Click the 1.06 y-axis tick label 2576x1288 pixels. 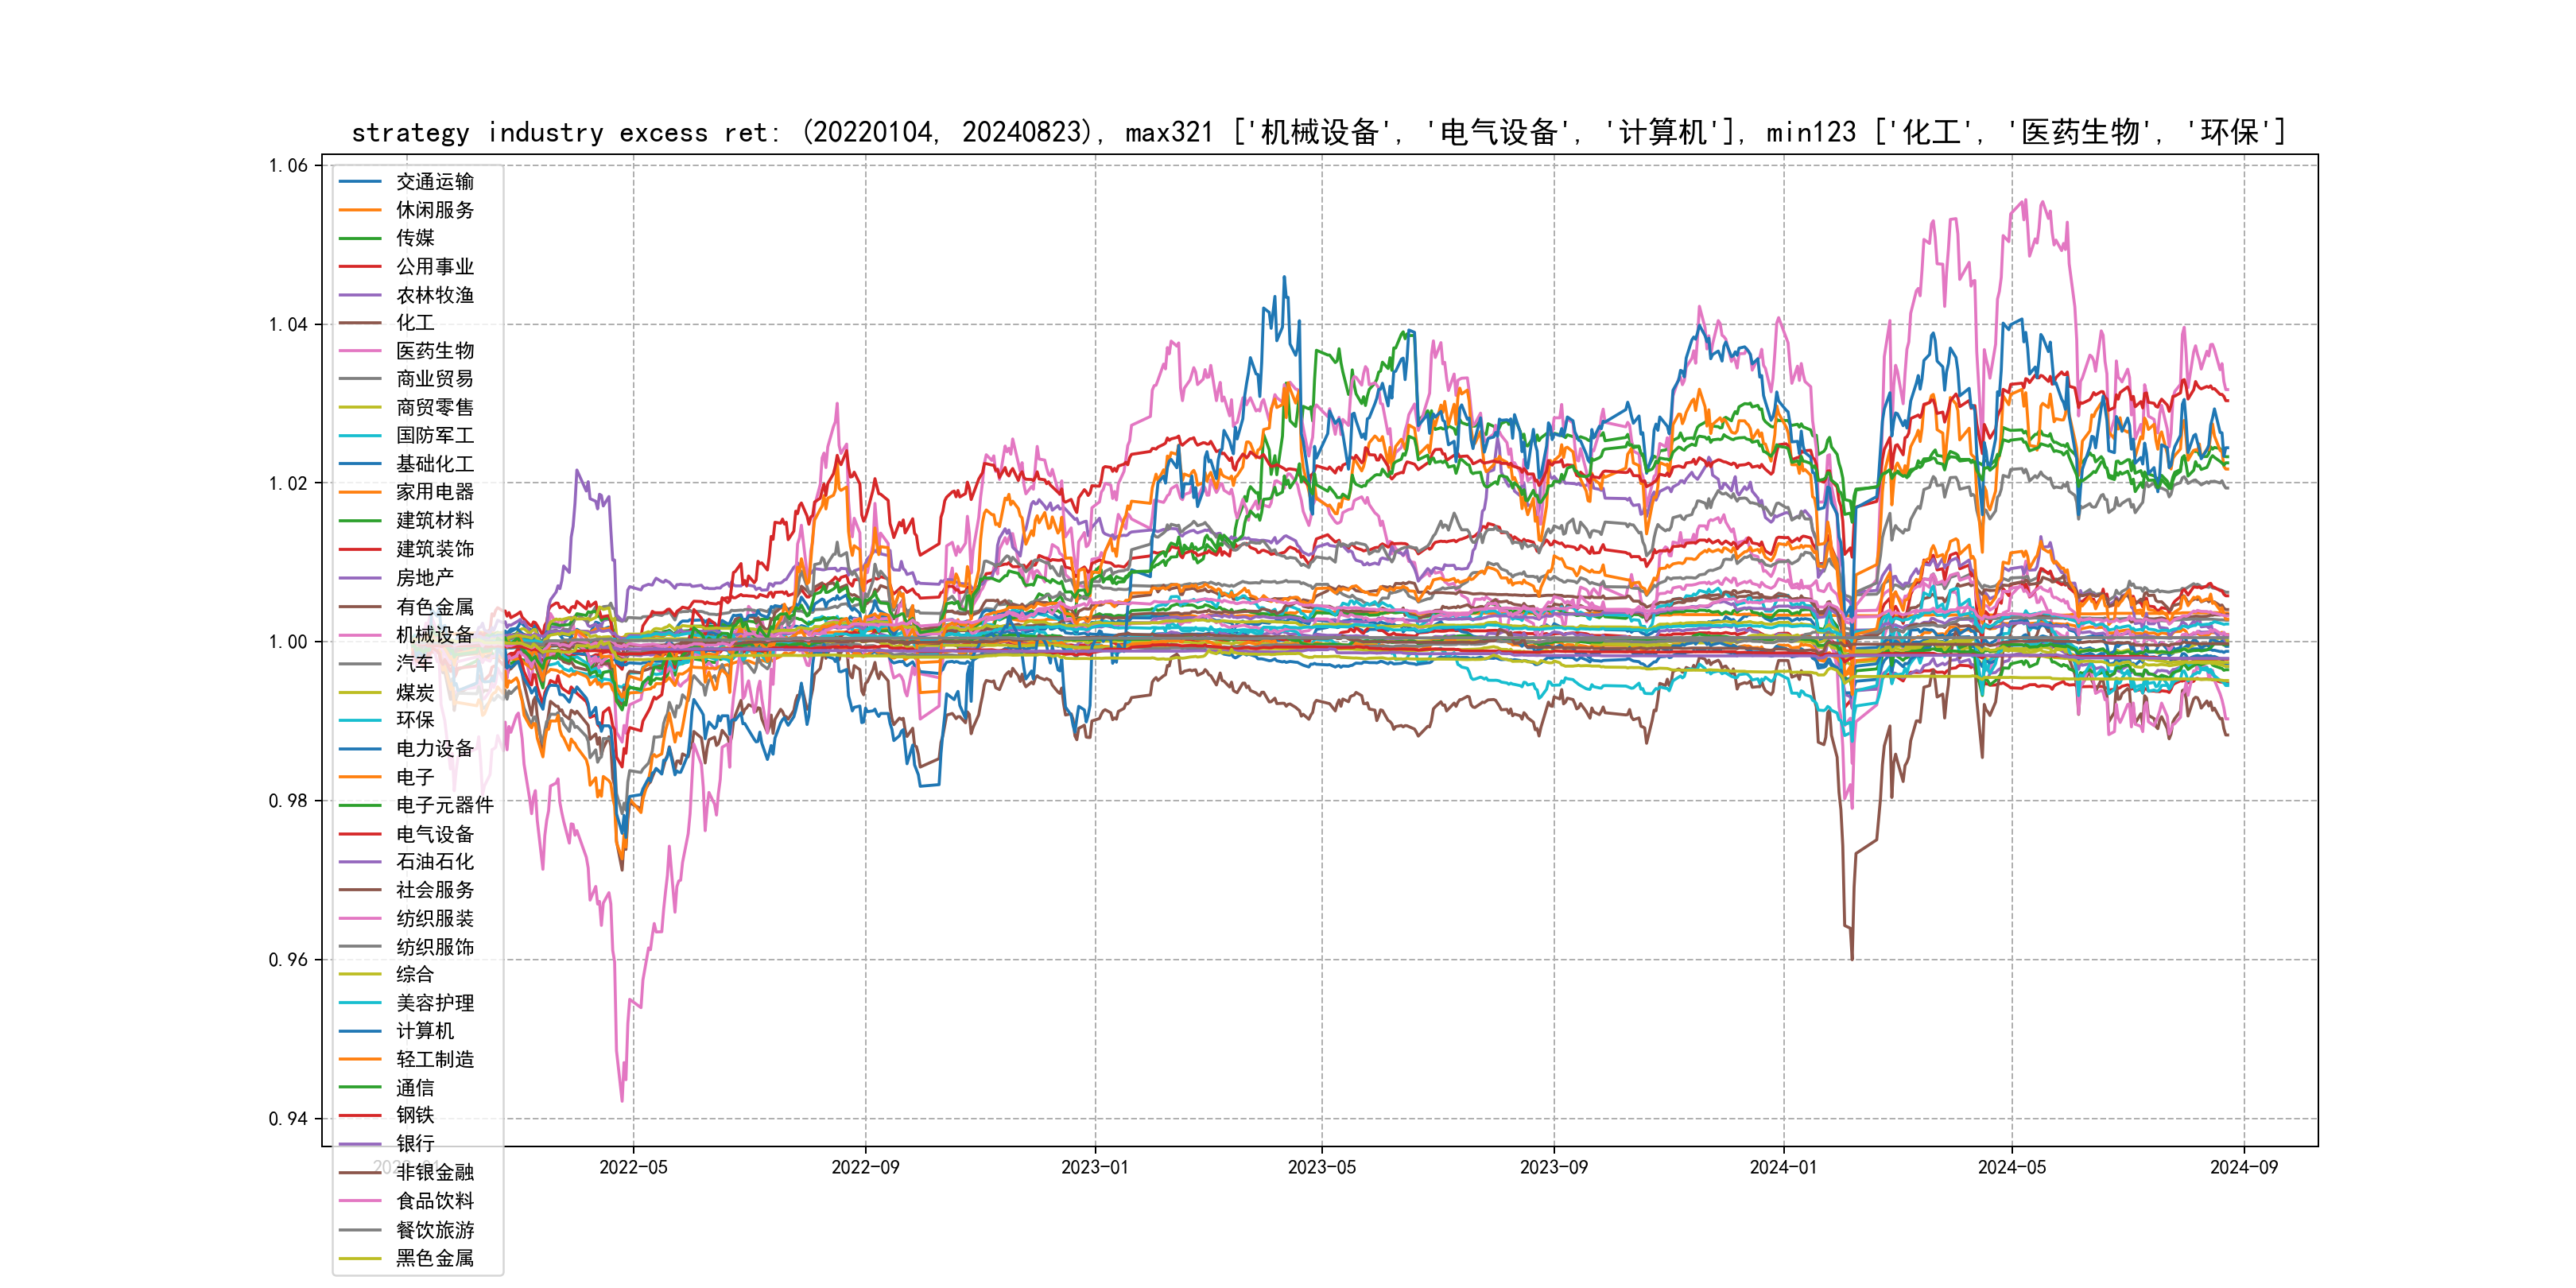pyautogui.click(x=288, y=166)
